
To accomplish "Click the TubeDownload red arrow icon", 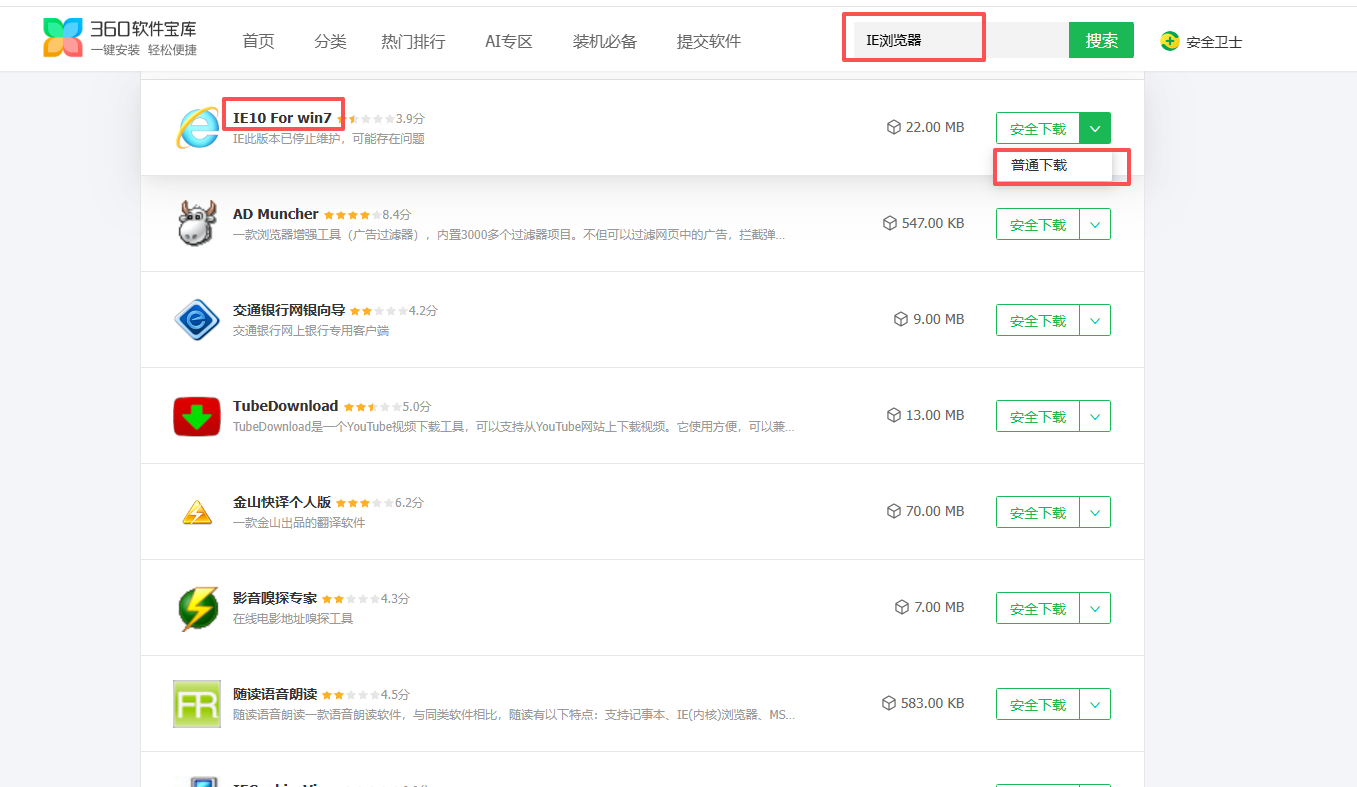I will click(197, 416).
